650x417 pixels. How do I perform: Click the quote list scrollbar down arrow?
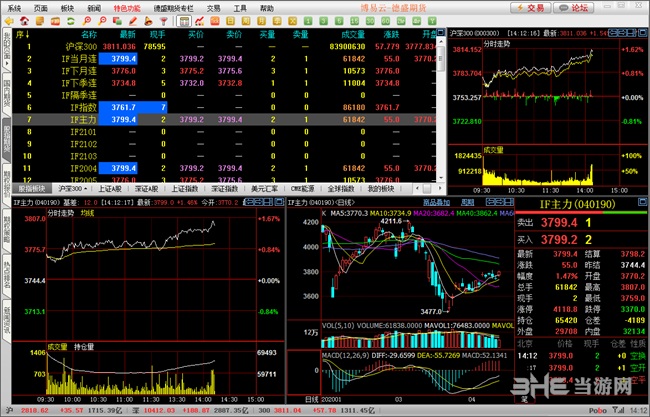coord(441,178)
